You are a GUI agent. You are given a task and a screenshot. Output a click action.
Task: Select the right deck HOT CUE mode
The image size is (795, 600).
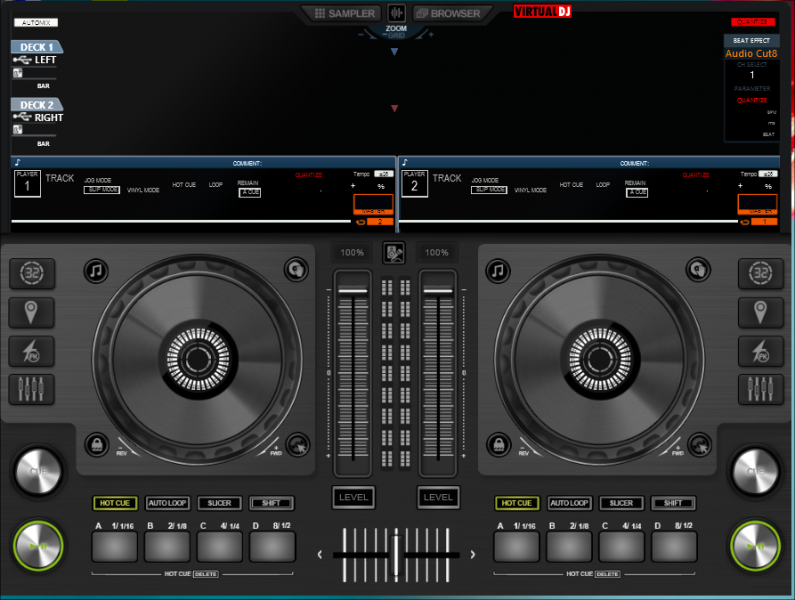pos(517,503)
